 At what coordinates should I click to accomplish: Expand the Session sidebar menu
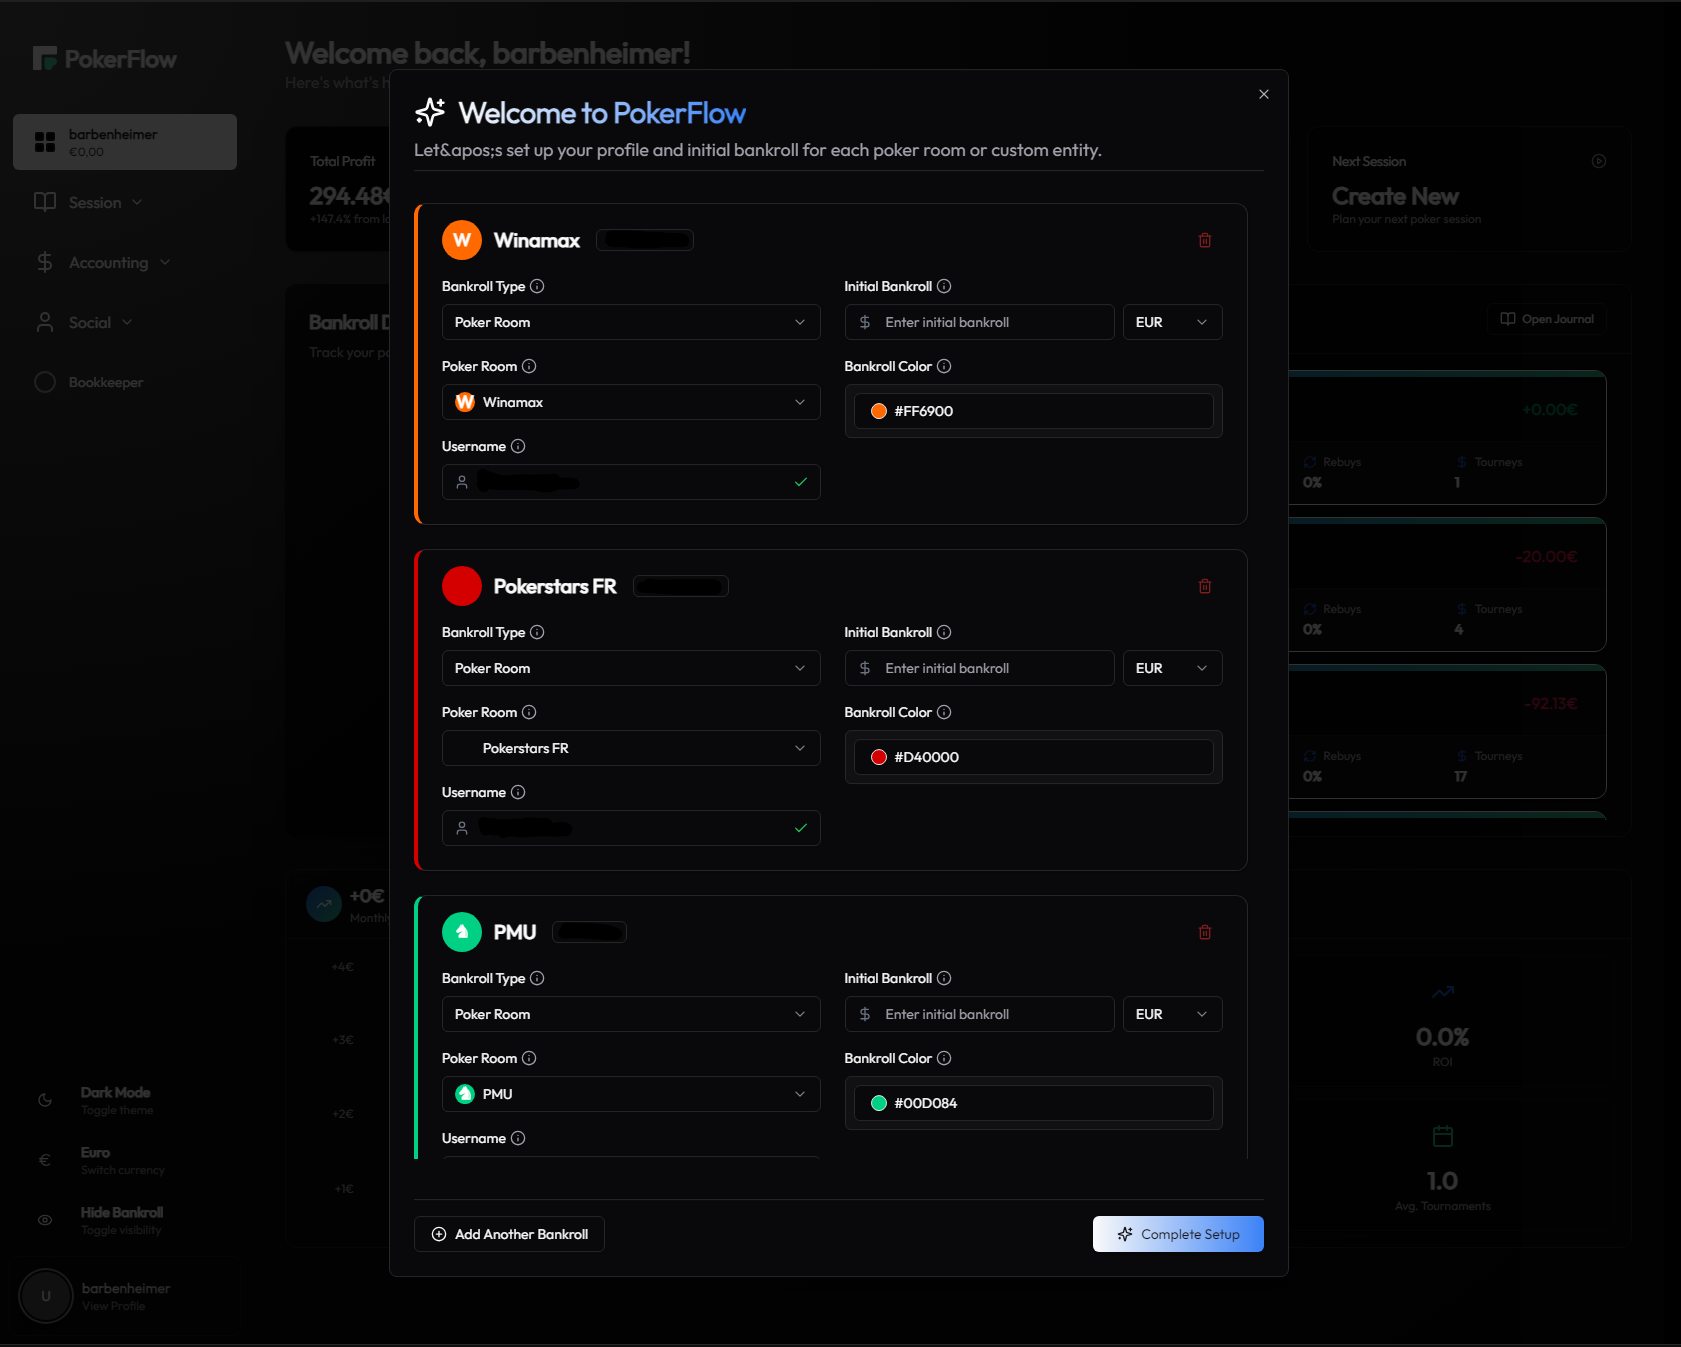[x=88, y=202]
